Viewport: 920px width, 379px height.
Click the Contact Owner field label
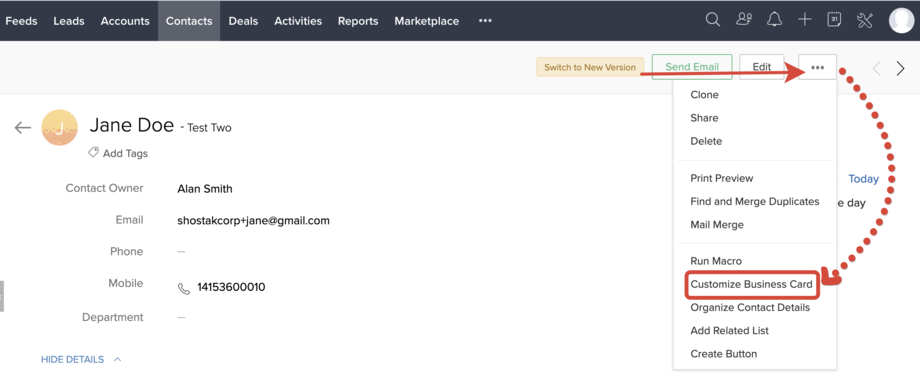click(104, 188)
